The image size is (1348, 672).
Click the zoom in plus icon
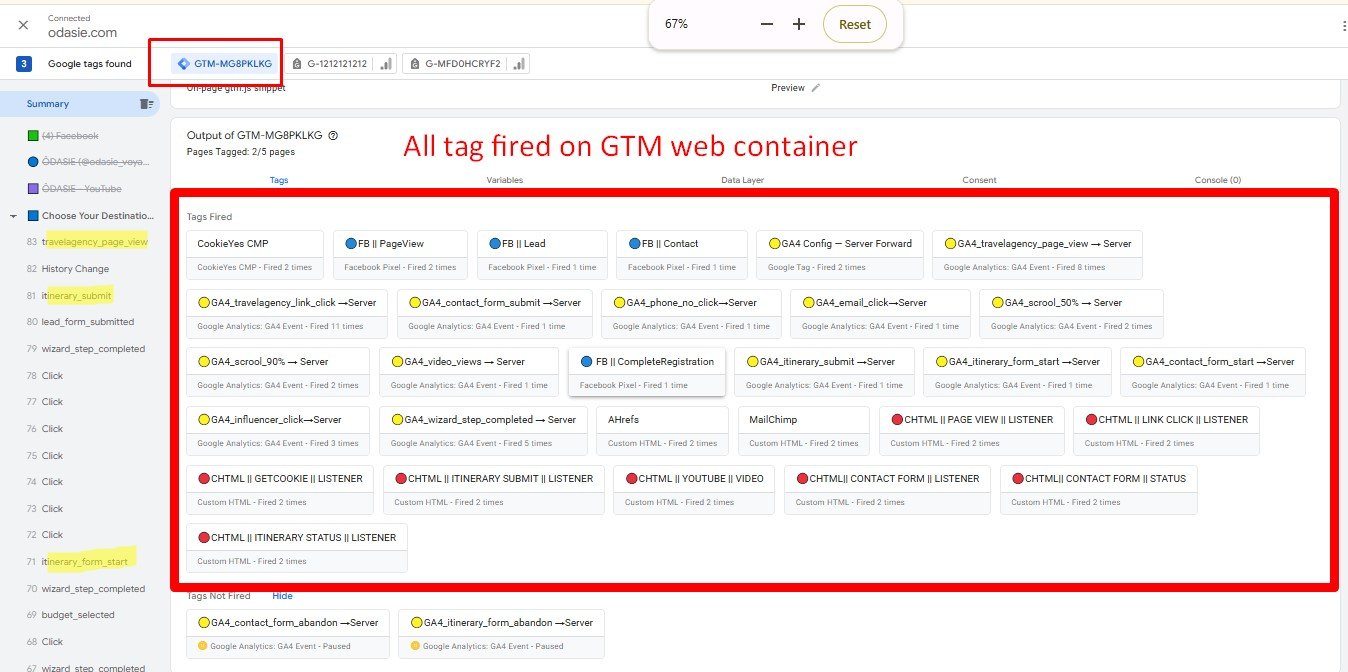click(x=799, y=24)
